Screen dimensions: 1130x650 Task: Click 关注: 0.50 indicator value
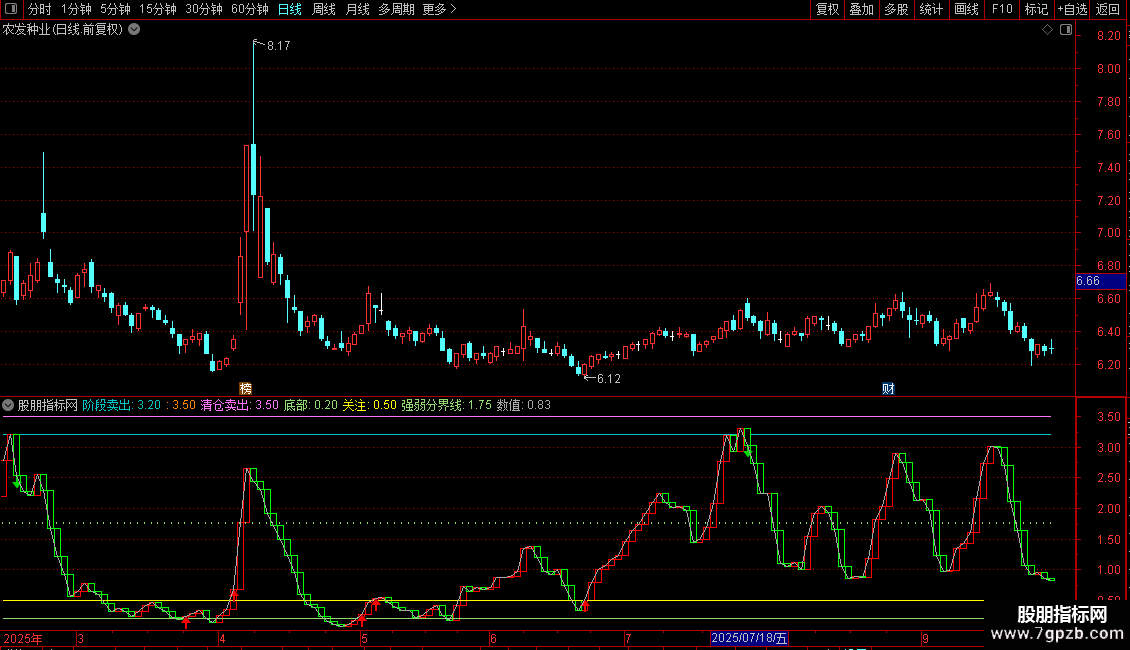click(369, 405)
